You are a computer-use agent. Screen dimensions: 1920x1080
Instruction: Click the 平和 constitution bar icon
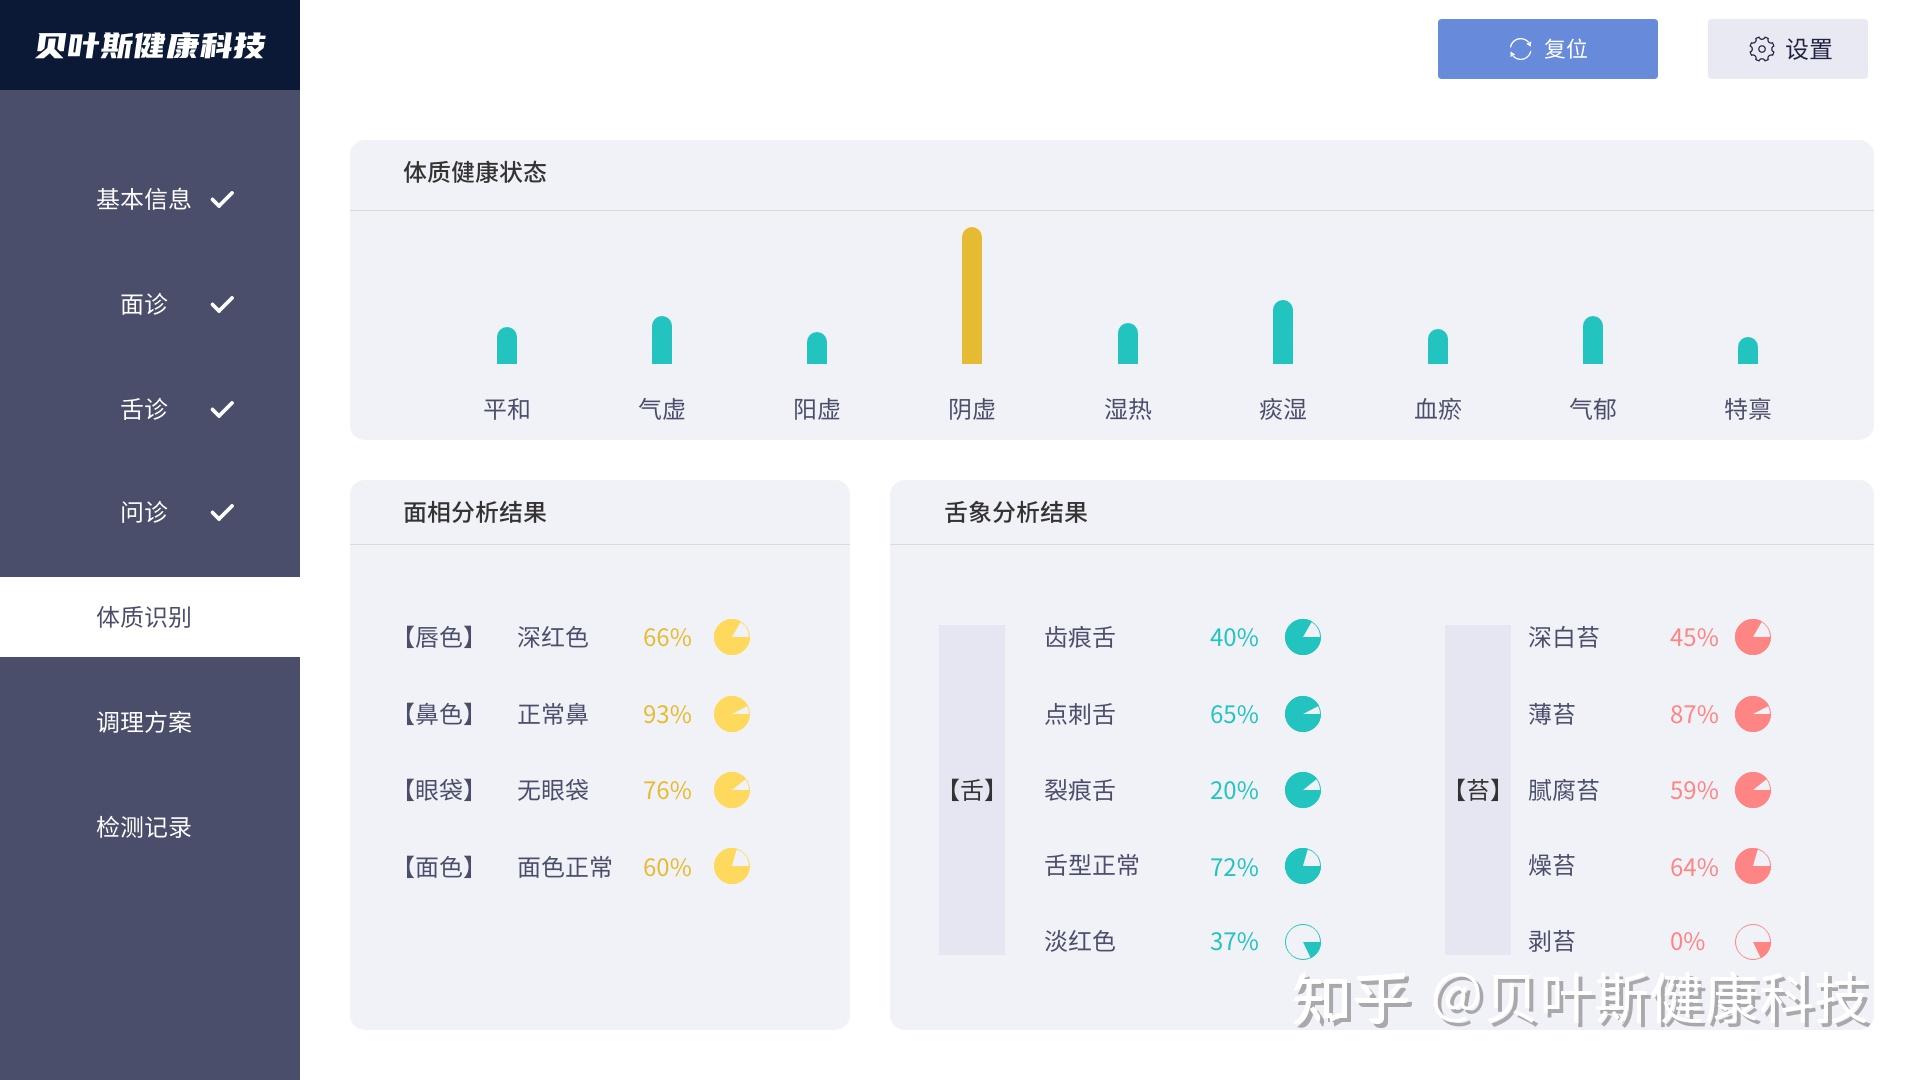point(504,345)
